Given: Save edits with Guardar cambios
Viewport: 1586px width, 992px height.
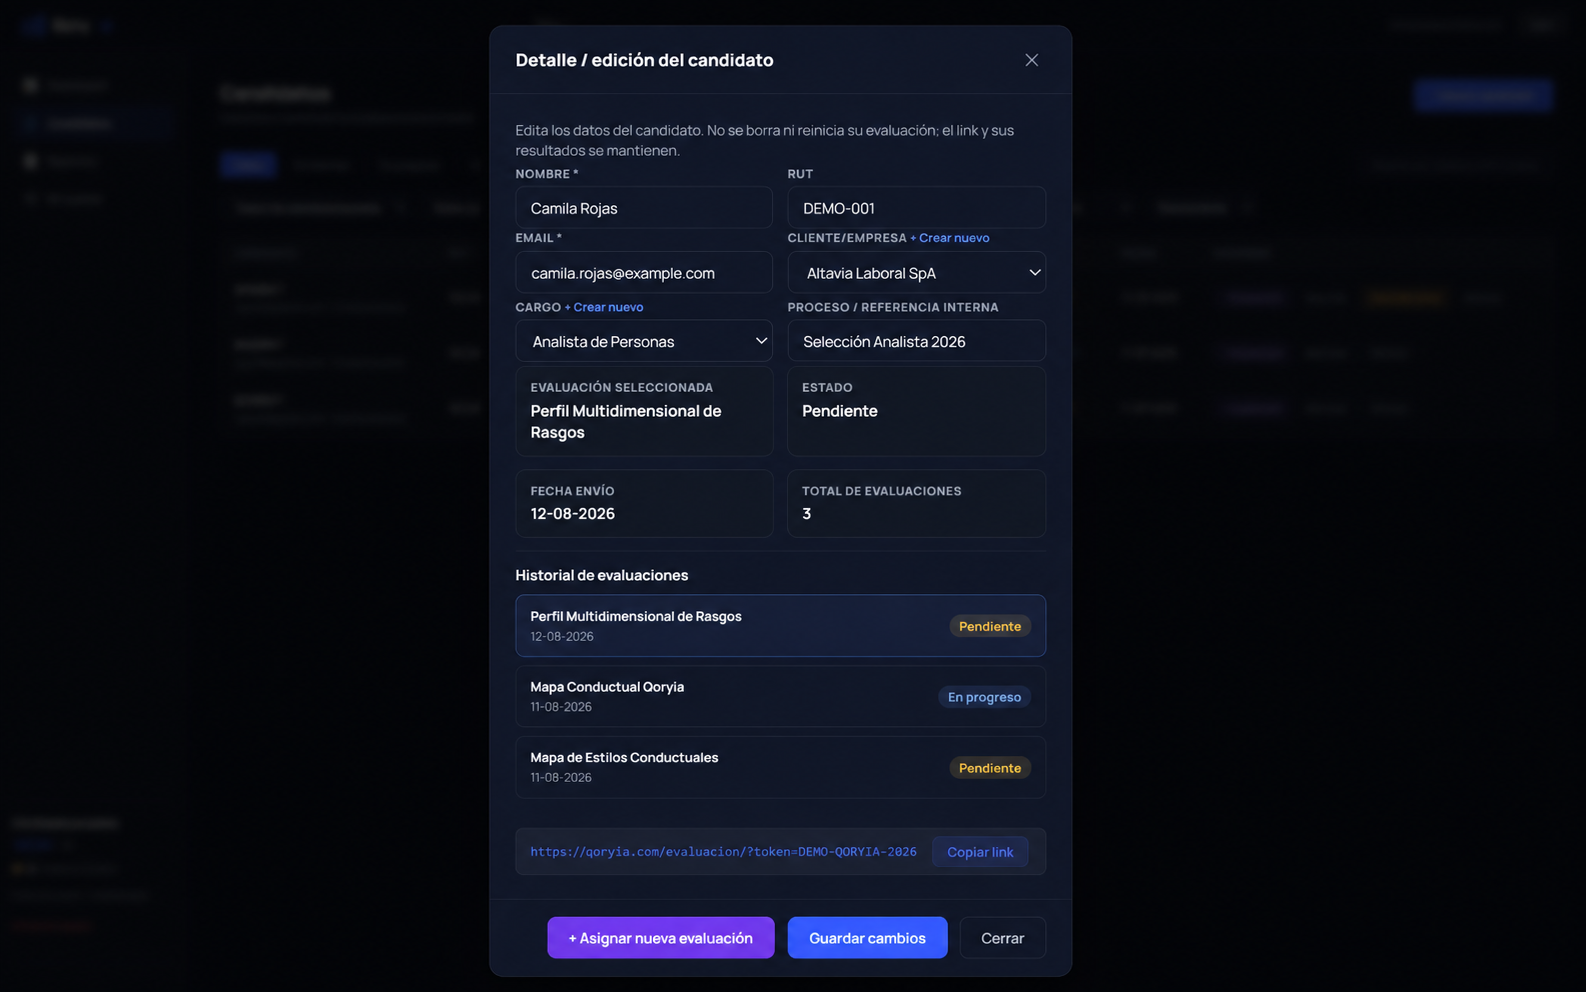Looking at the screenshot, I should [x=867, y=938].
